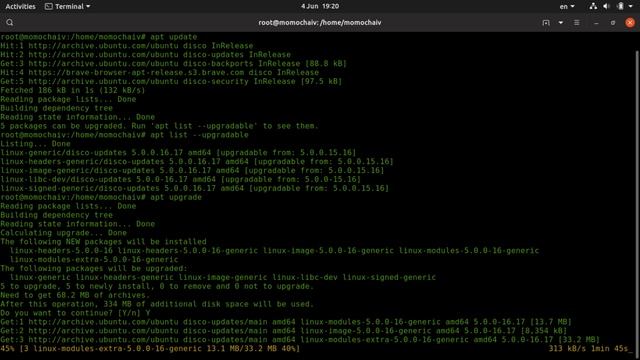Click 'Calculating upgrade... Done' line
Image resolution: width=640 pixels, height=360 pixels.
64,233
